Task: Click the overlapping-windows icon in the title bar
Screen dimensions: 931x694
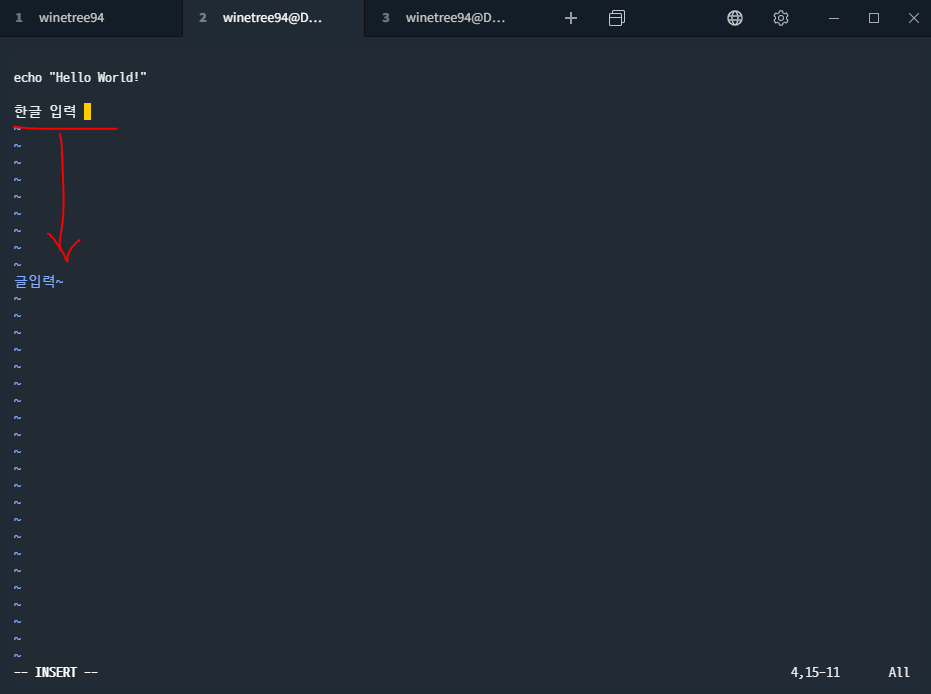Action: (616, 17)
